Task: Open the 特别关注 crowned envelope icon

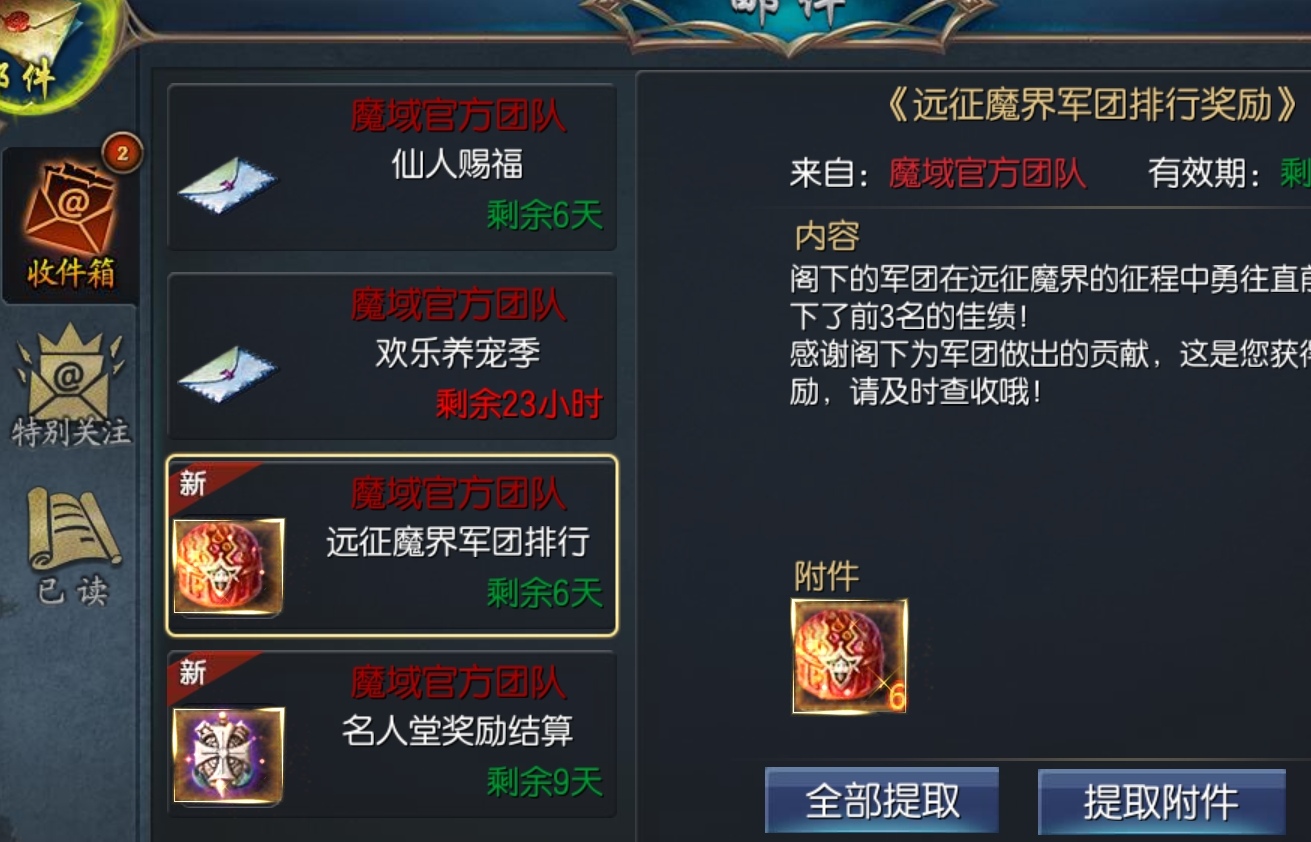Action: 70,385
